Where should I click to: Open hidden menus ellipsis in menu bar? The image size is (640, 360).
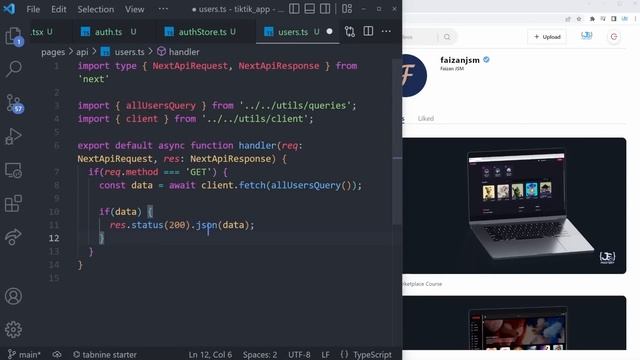pos(163,9)
